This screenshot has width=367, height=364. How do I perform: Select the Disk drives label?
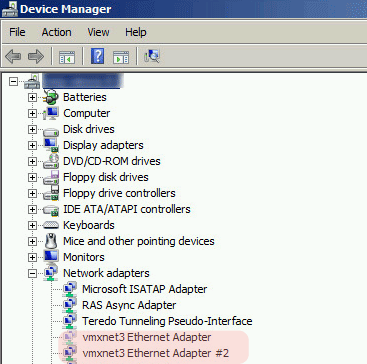(x=89, y=129)
